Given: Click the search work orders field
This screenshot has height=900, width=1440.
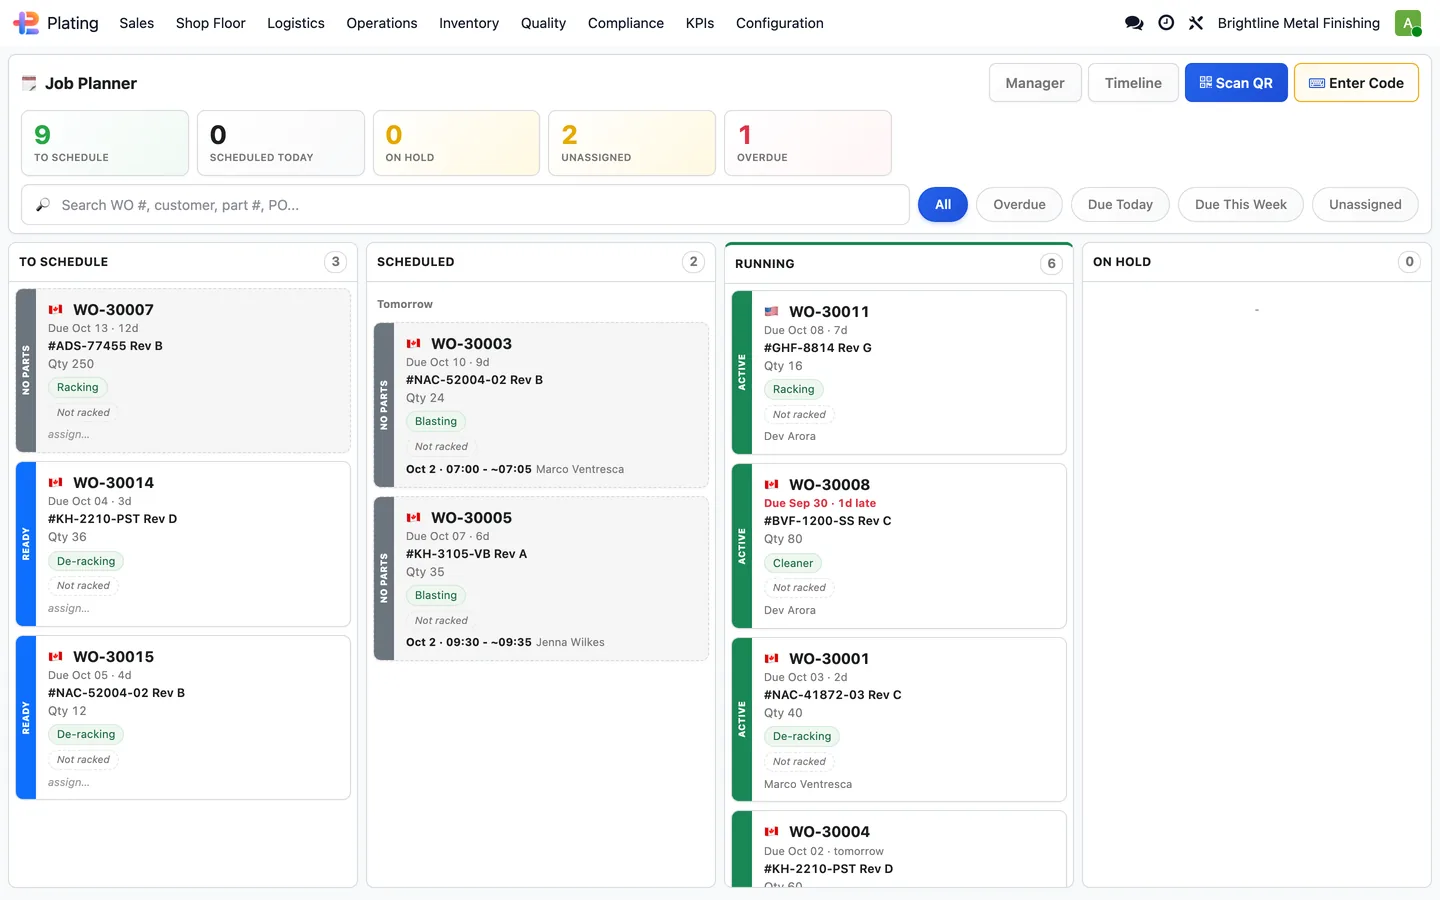Looking at the screenshot, I should (x=465, y=205).
